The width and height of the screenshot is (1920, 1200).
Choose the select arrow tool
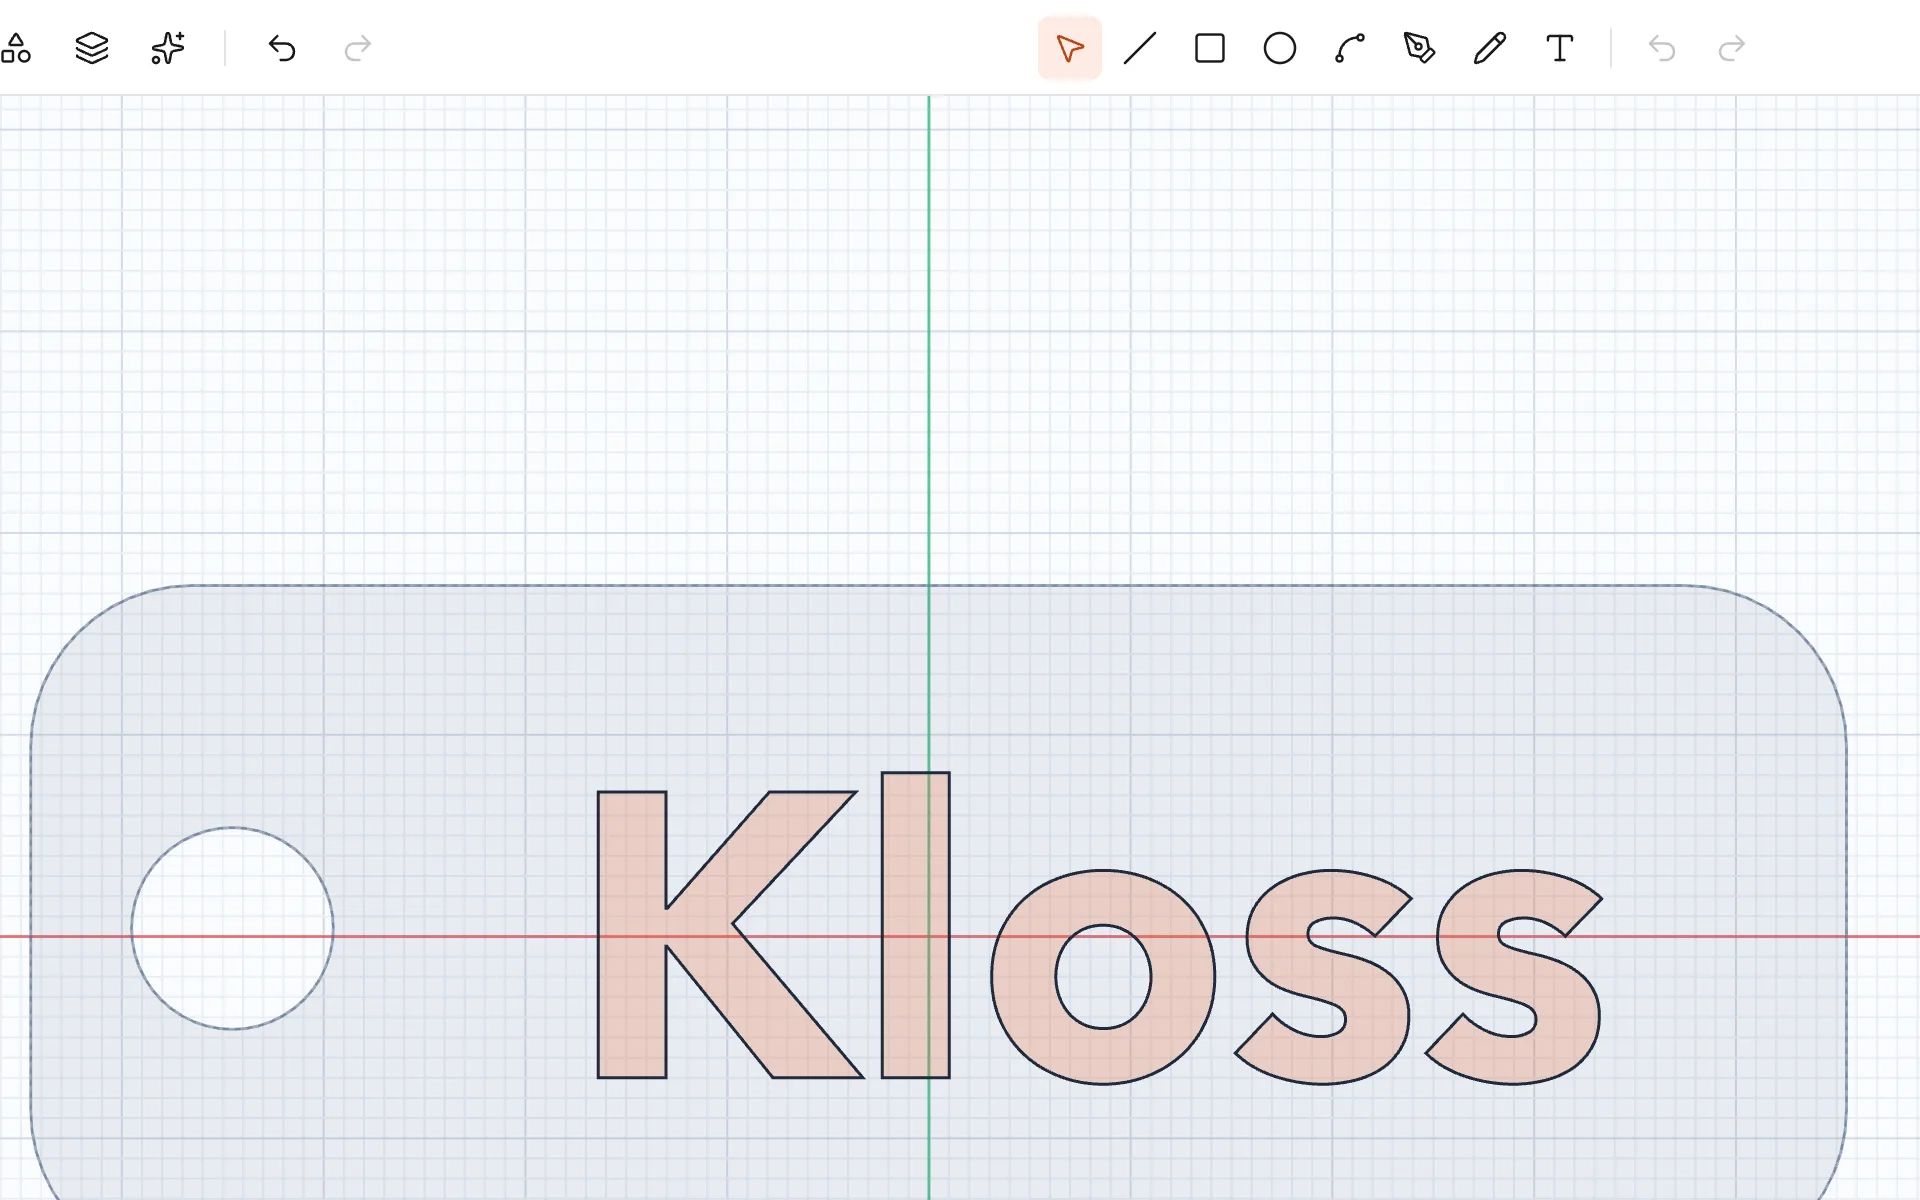1070,48
